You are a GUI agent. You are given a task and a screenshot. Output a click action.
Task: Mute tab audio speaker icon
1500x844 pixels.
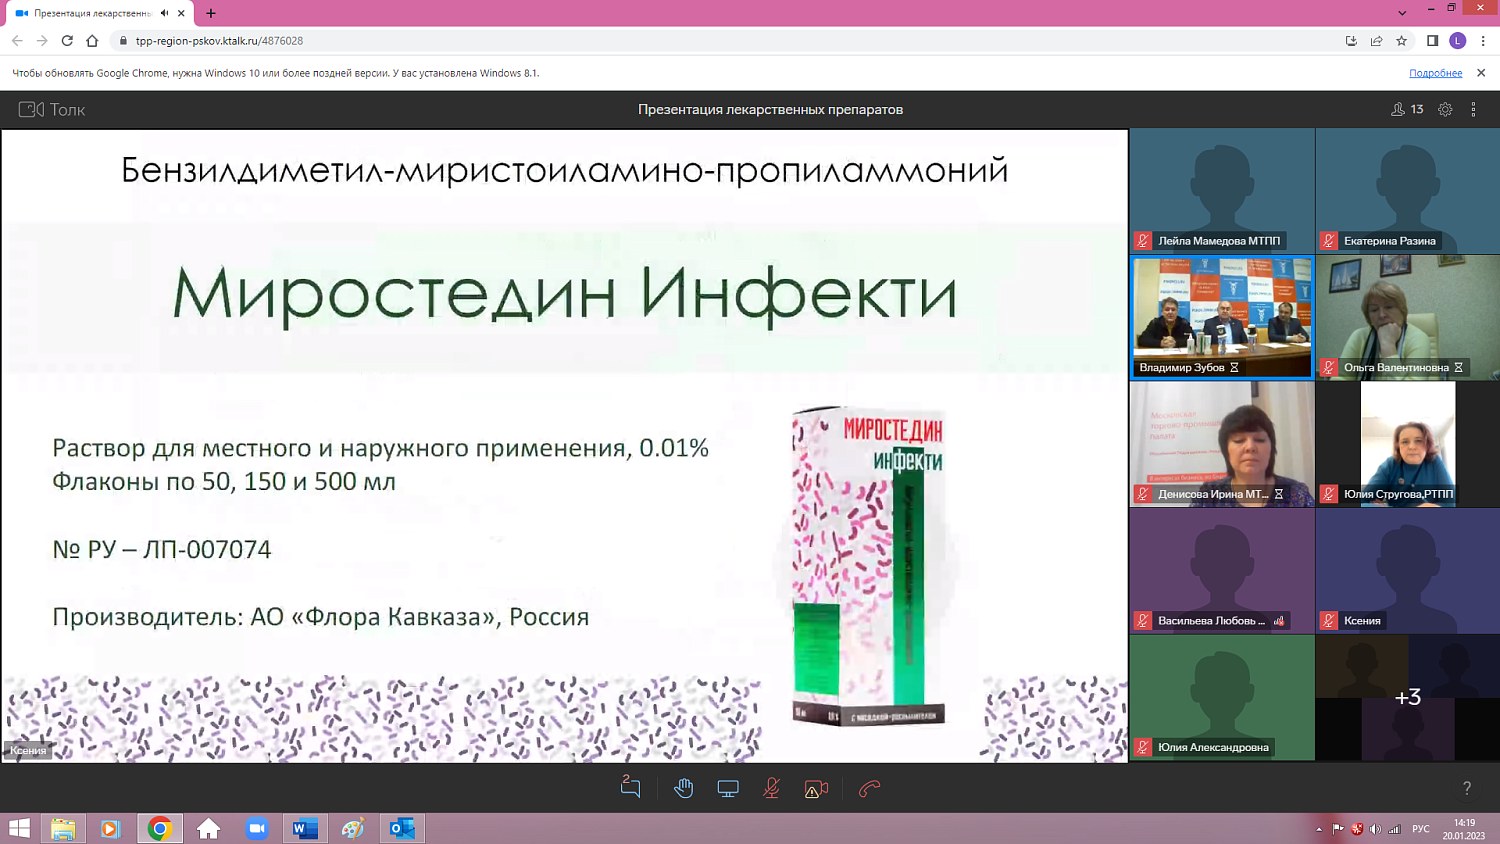[x=164, y=13]
